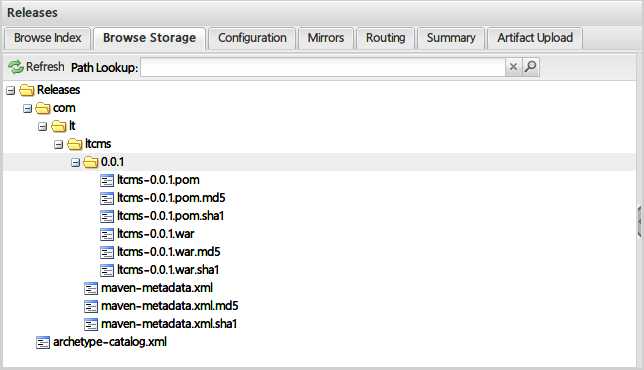Collapse the com folder node
This screenshot has height=370, width=644.
tap(27, 108)
